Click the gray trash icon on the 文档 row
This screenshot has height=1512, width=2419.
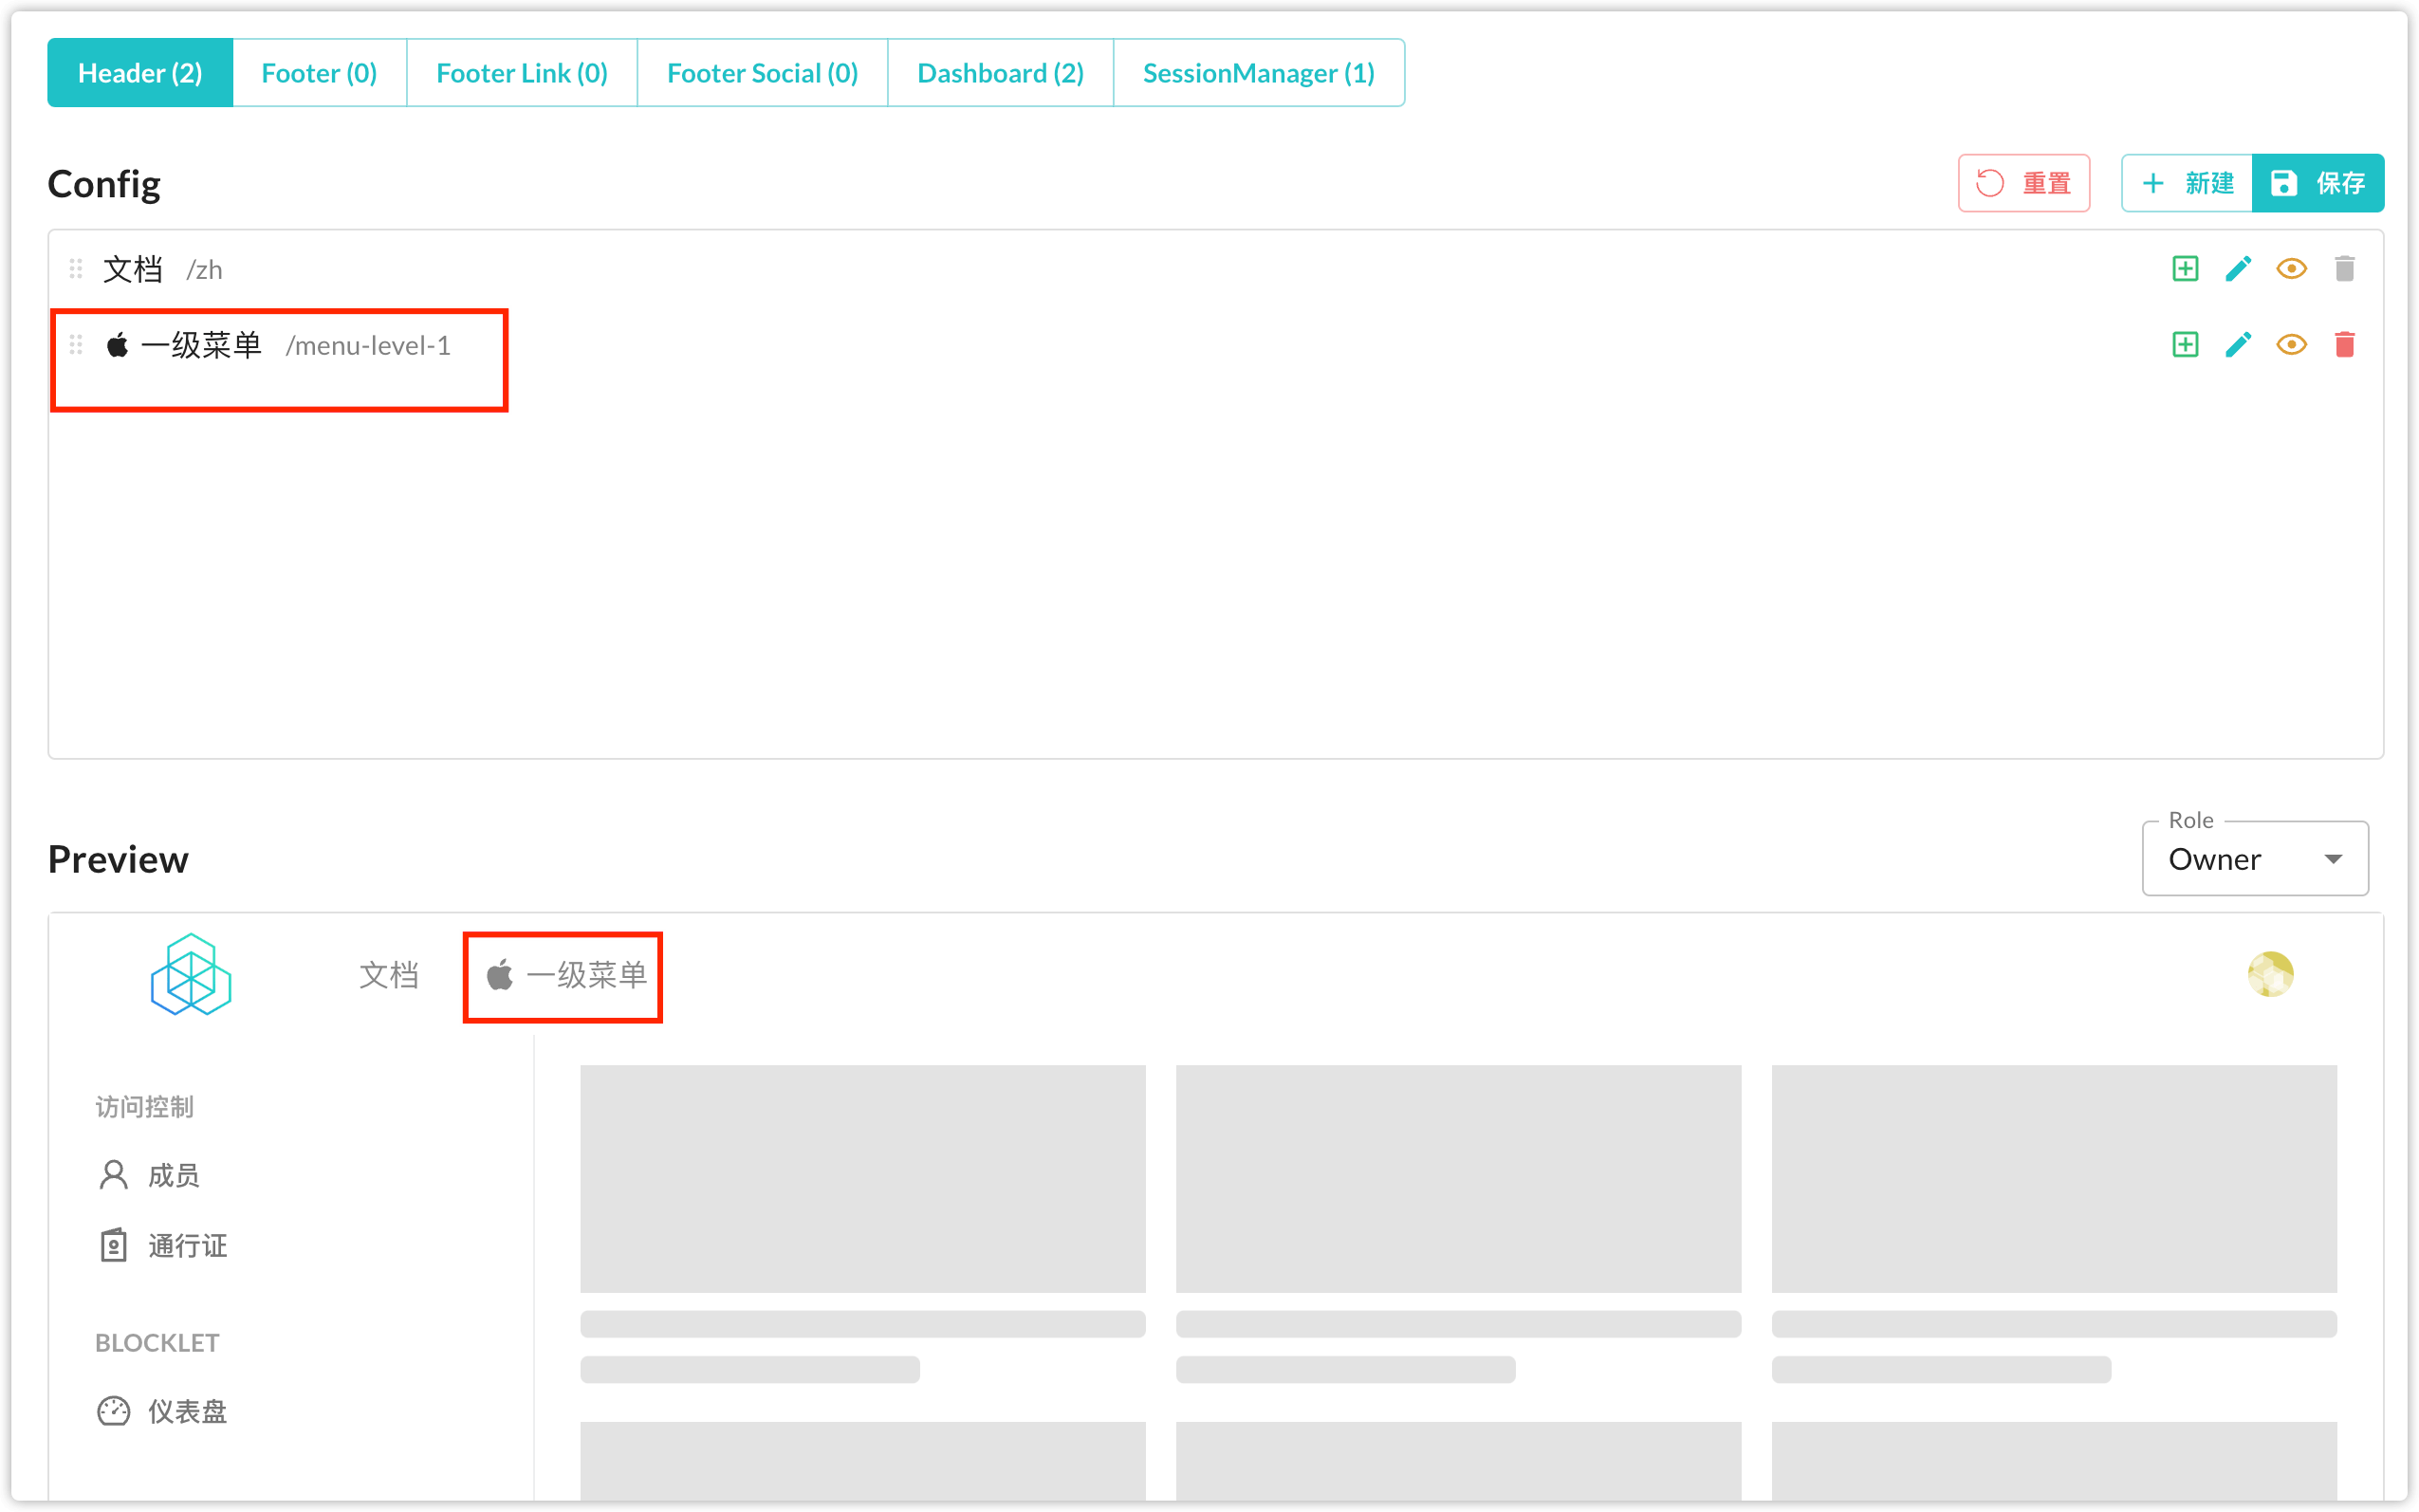(2344, 269)
